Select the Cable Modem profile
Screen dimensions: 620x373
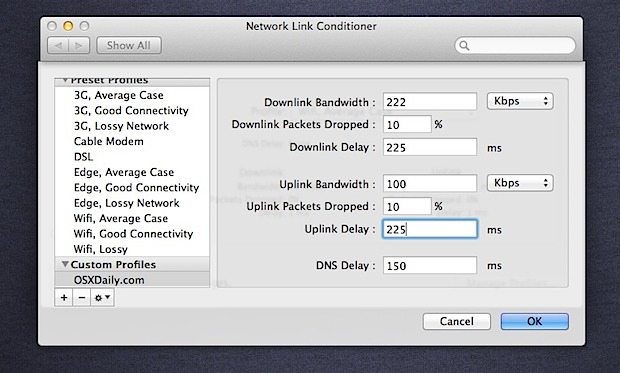click(x=132, y=142)
